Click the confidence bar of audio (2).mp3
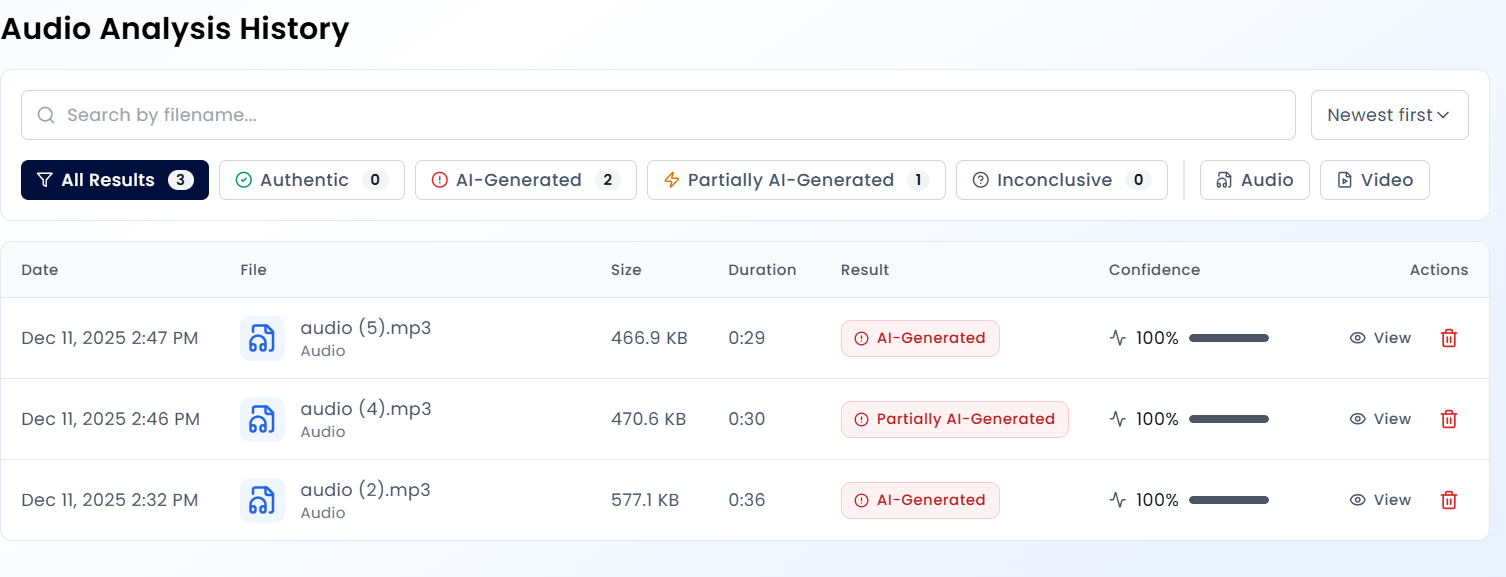The image size is (1506, 577). (1228, 500)
